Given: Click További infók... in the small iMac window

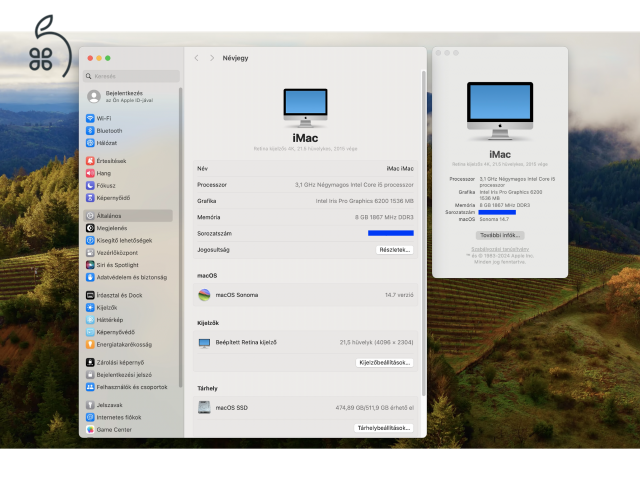Looking at the screenshot, I should pos(500,236).
